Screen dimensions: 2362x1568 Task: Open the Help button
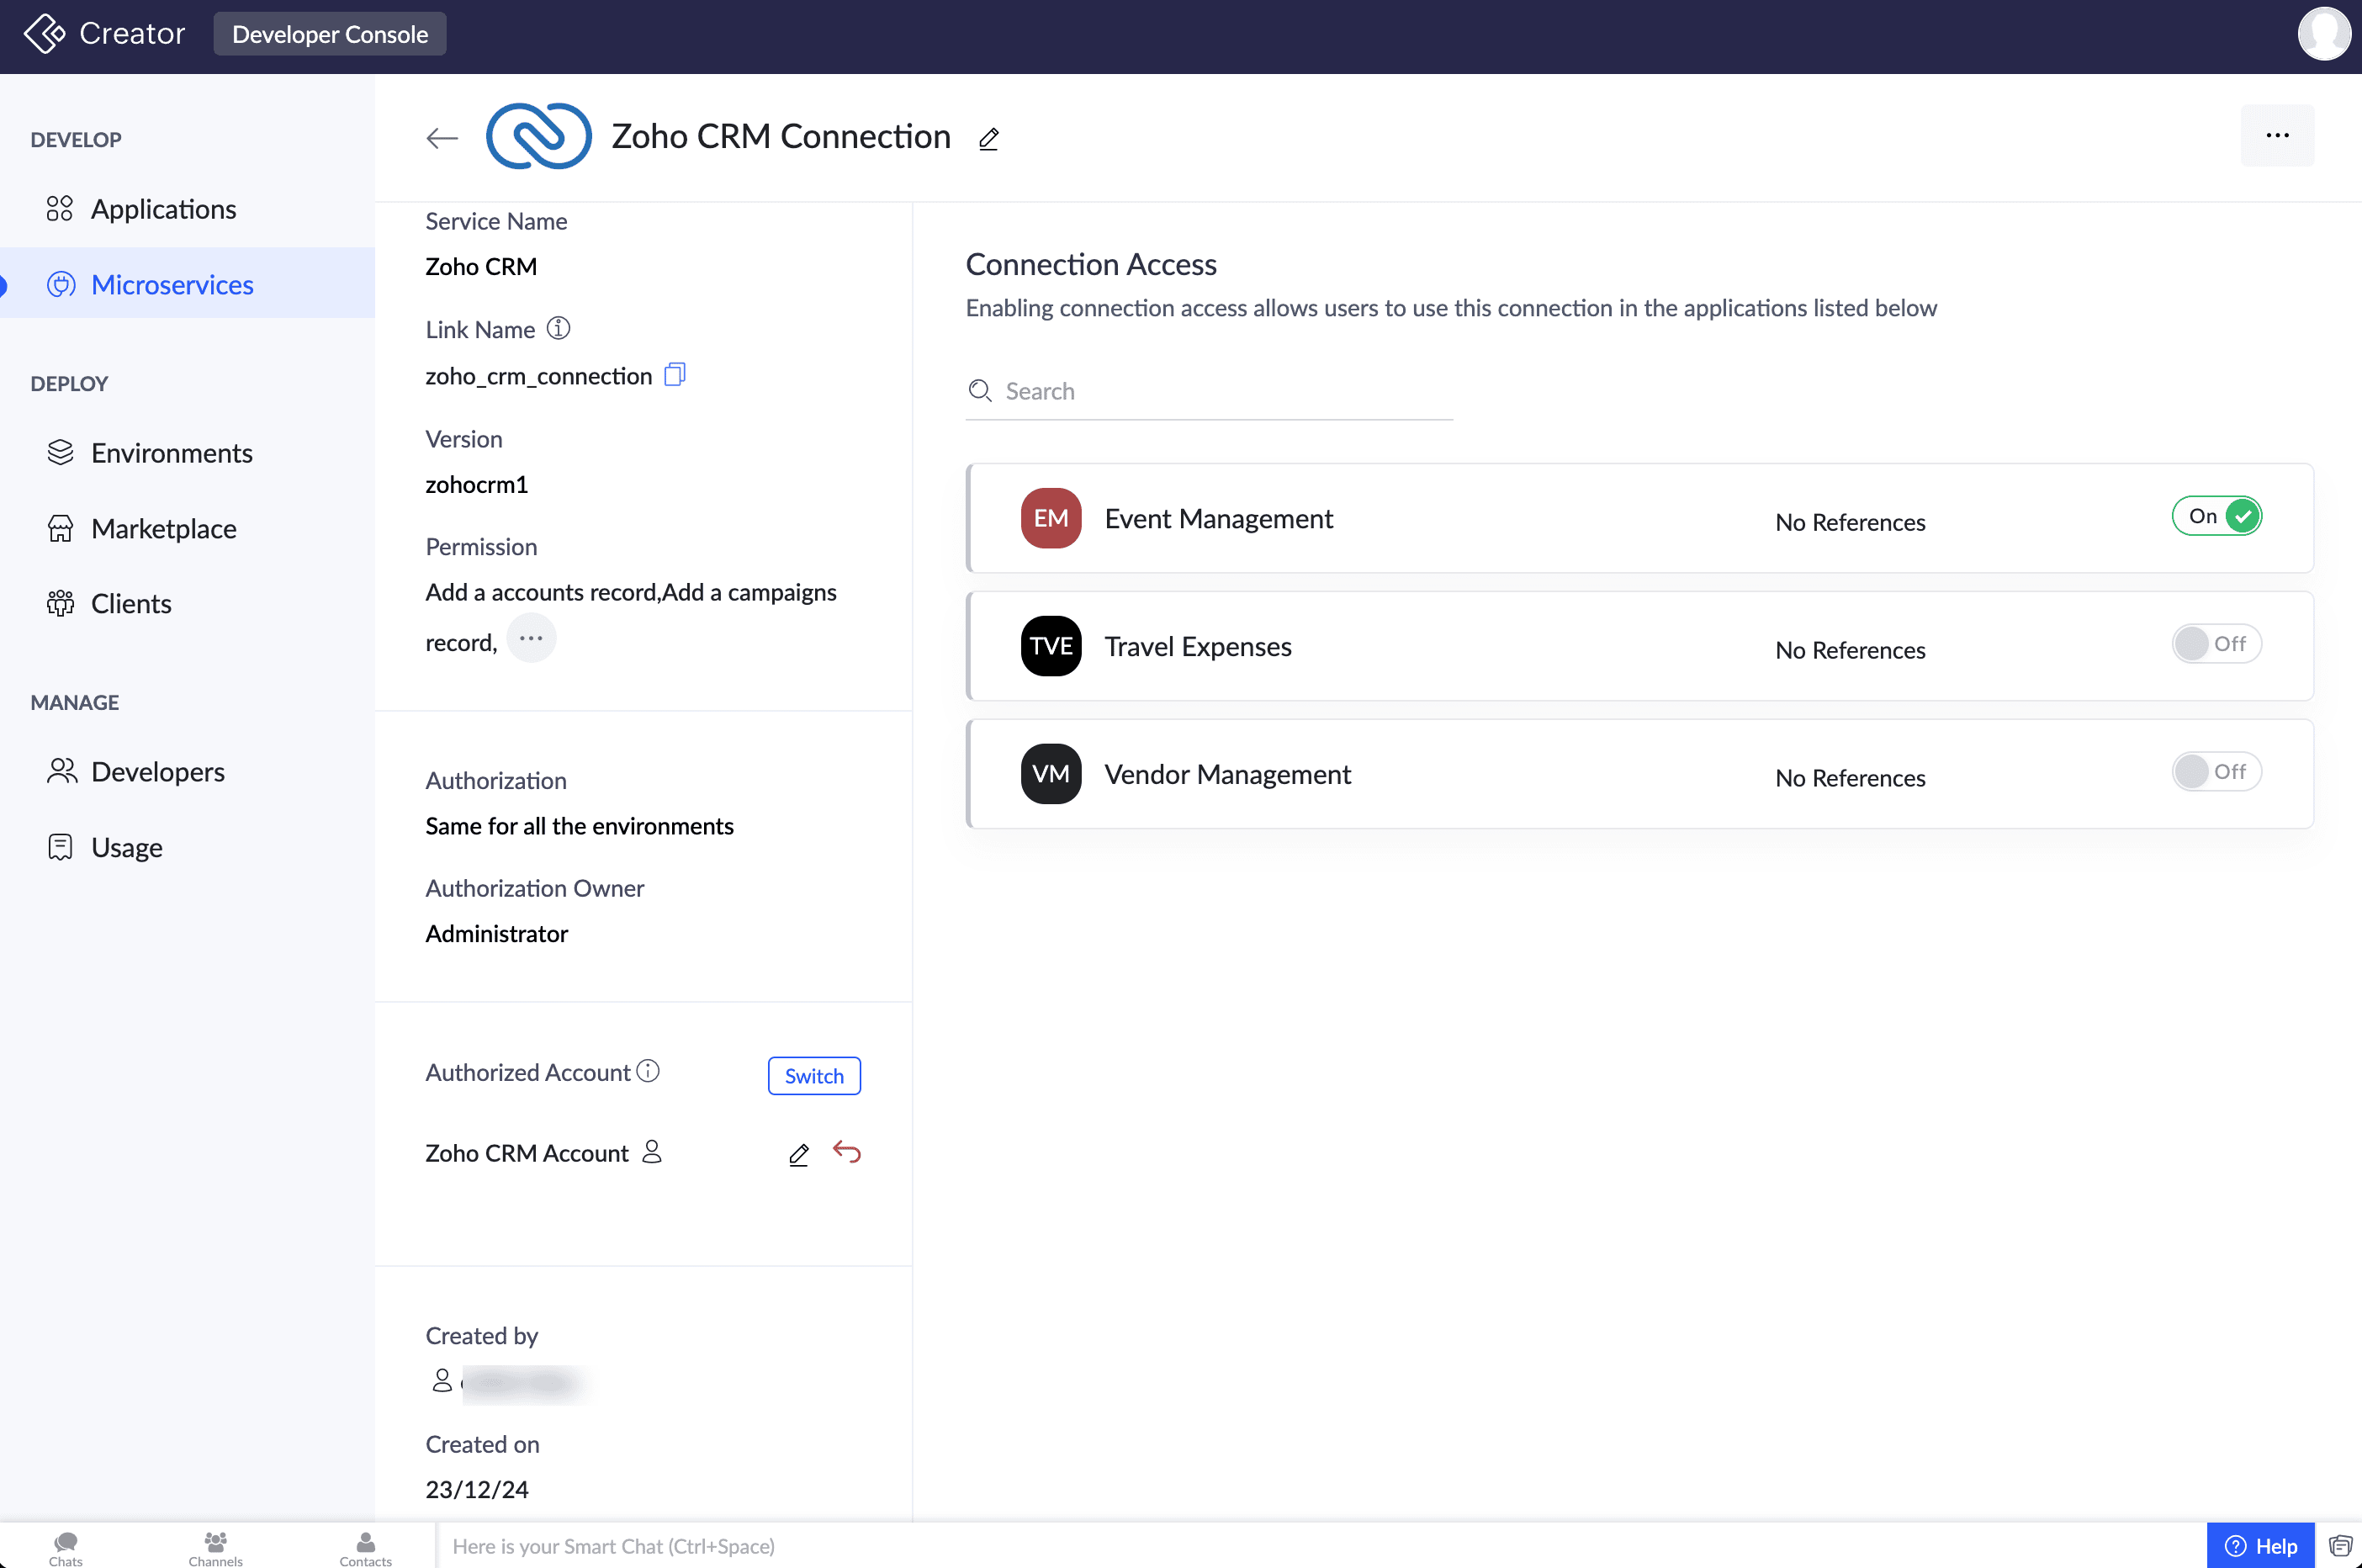pyautogui.click(x=2260, y=1545)
